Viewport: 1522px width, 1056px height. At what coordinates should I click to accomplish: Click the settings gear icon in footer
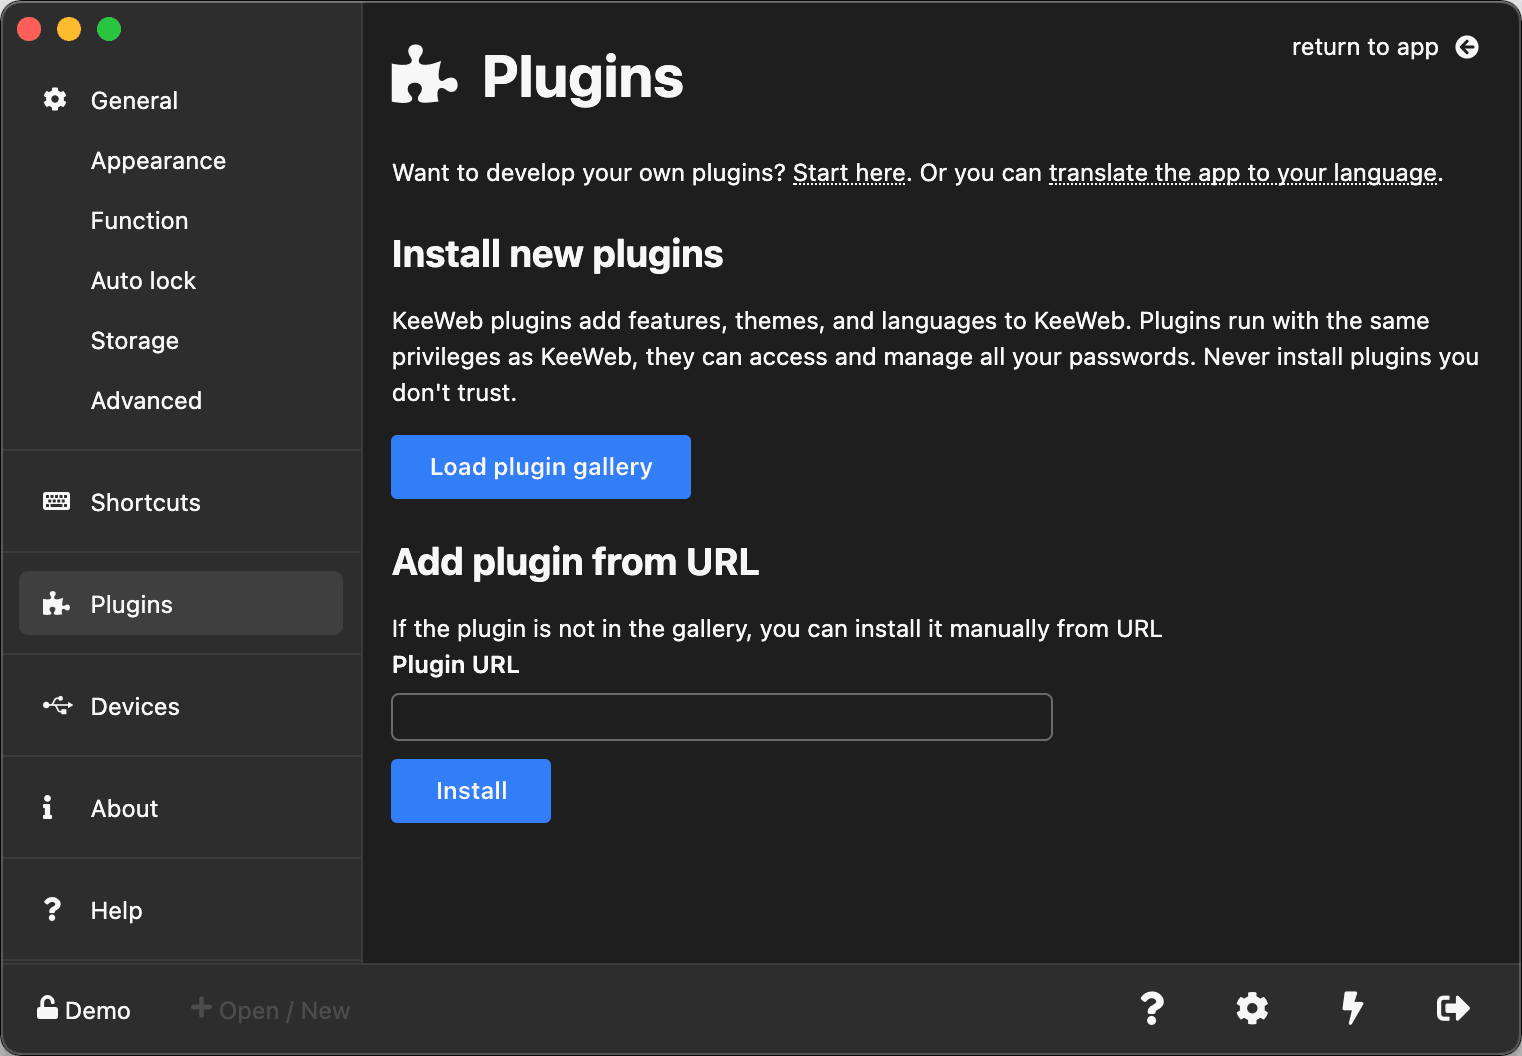pyautogui.click(x=1252, y=1008)
